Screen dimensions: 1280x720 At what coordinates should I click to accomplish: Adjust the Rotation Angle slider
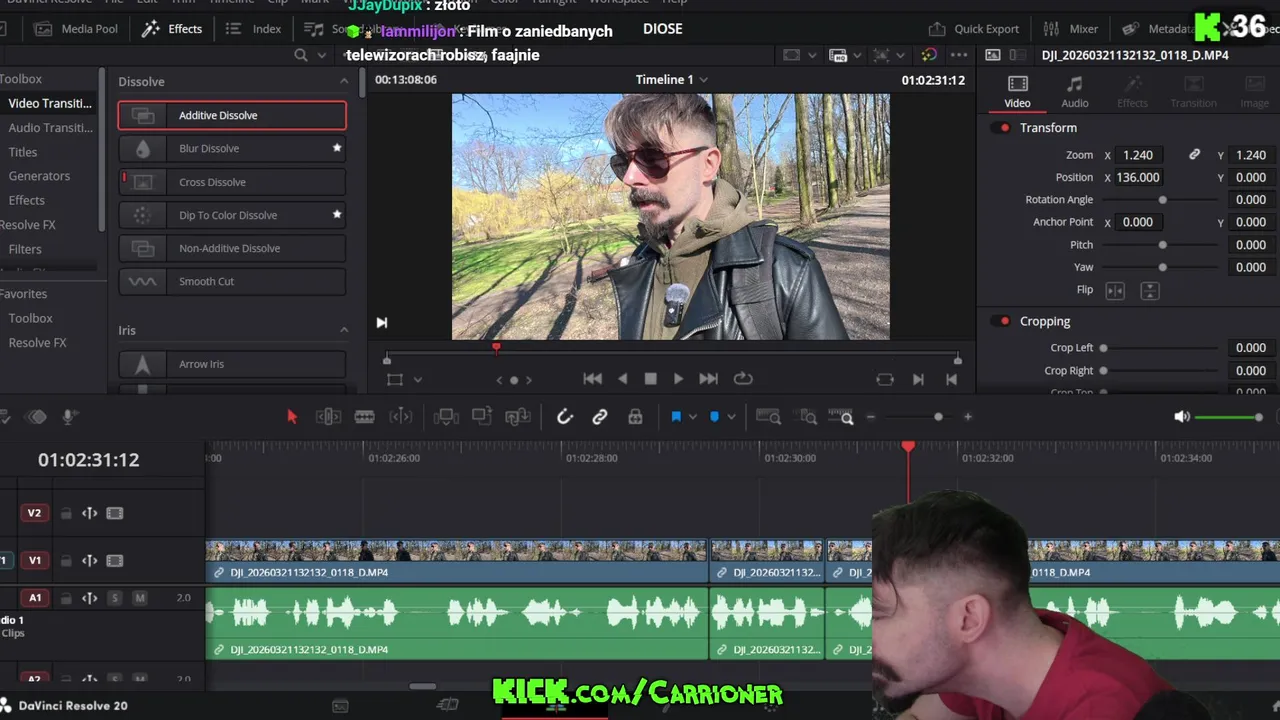click(x=1163, y=200)
